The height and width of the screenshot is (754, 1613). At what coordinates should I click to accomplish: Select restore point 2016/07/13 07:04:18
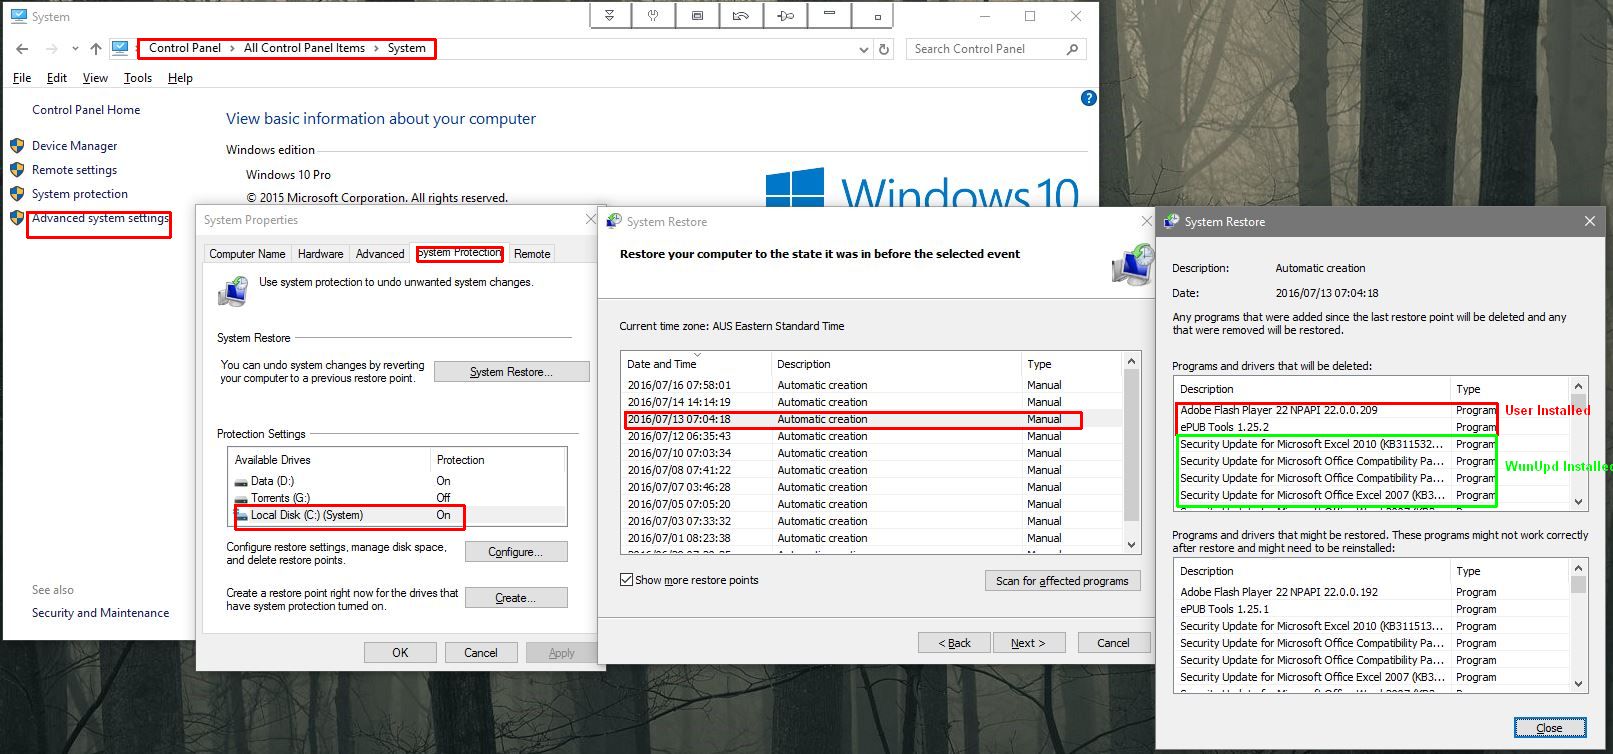872,419
